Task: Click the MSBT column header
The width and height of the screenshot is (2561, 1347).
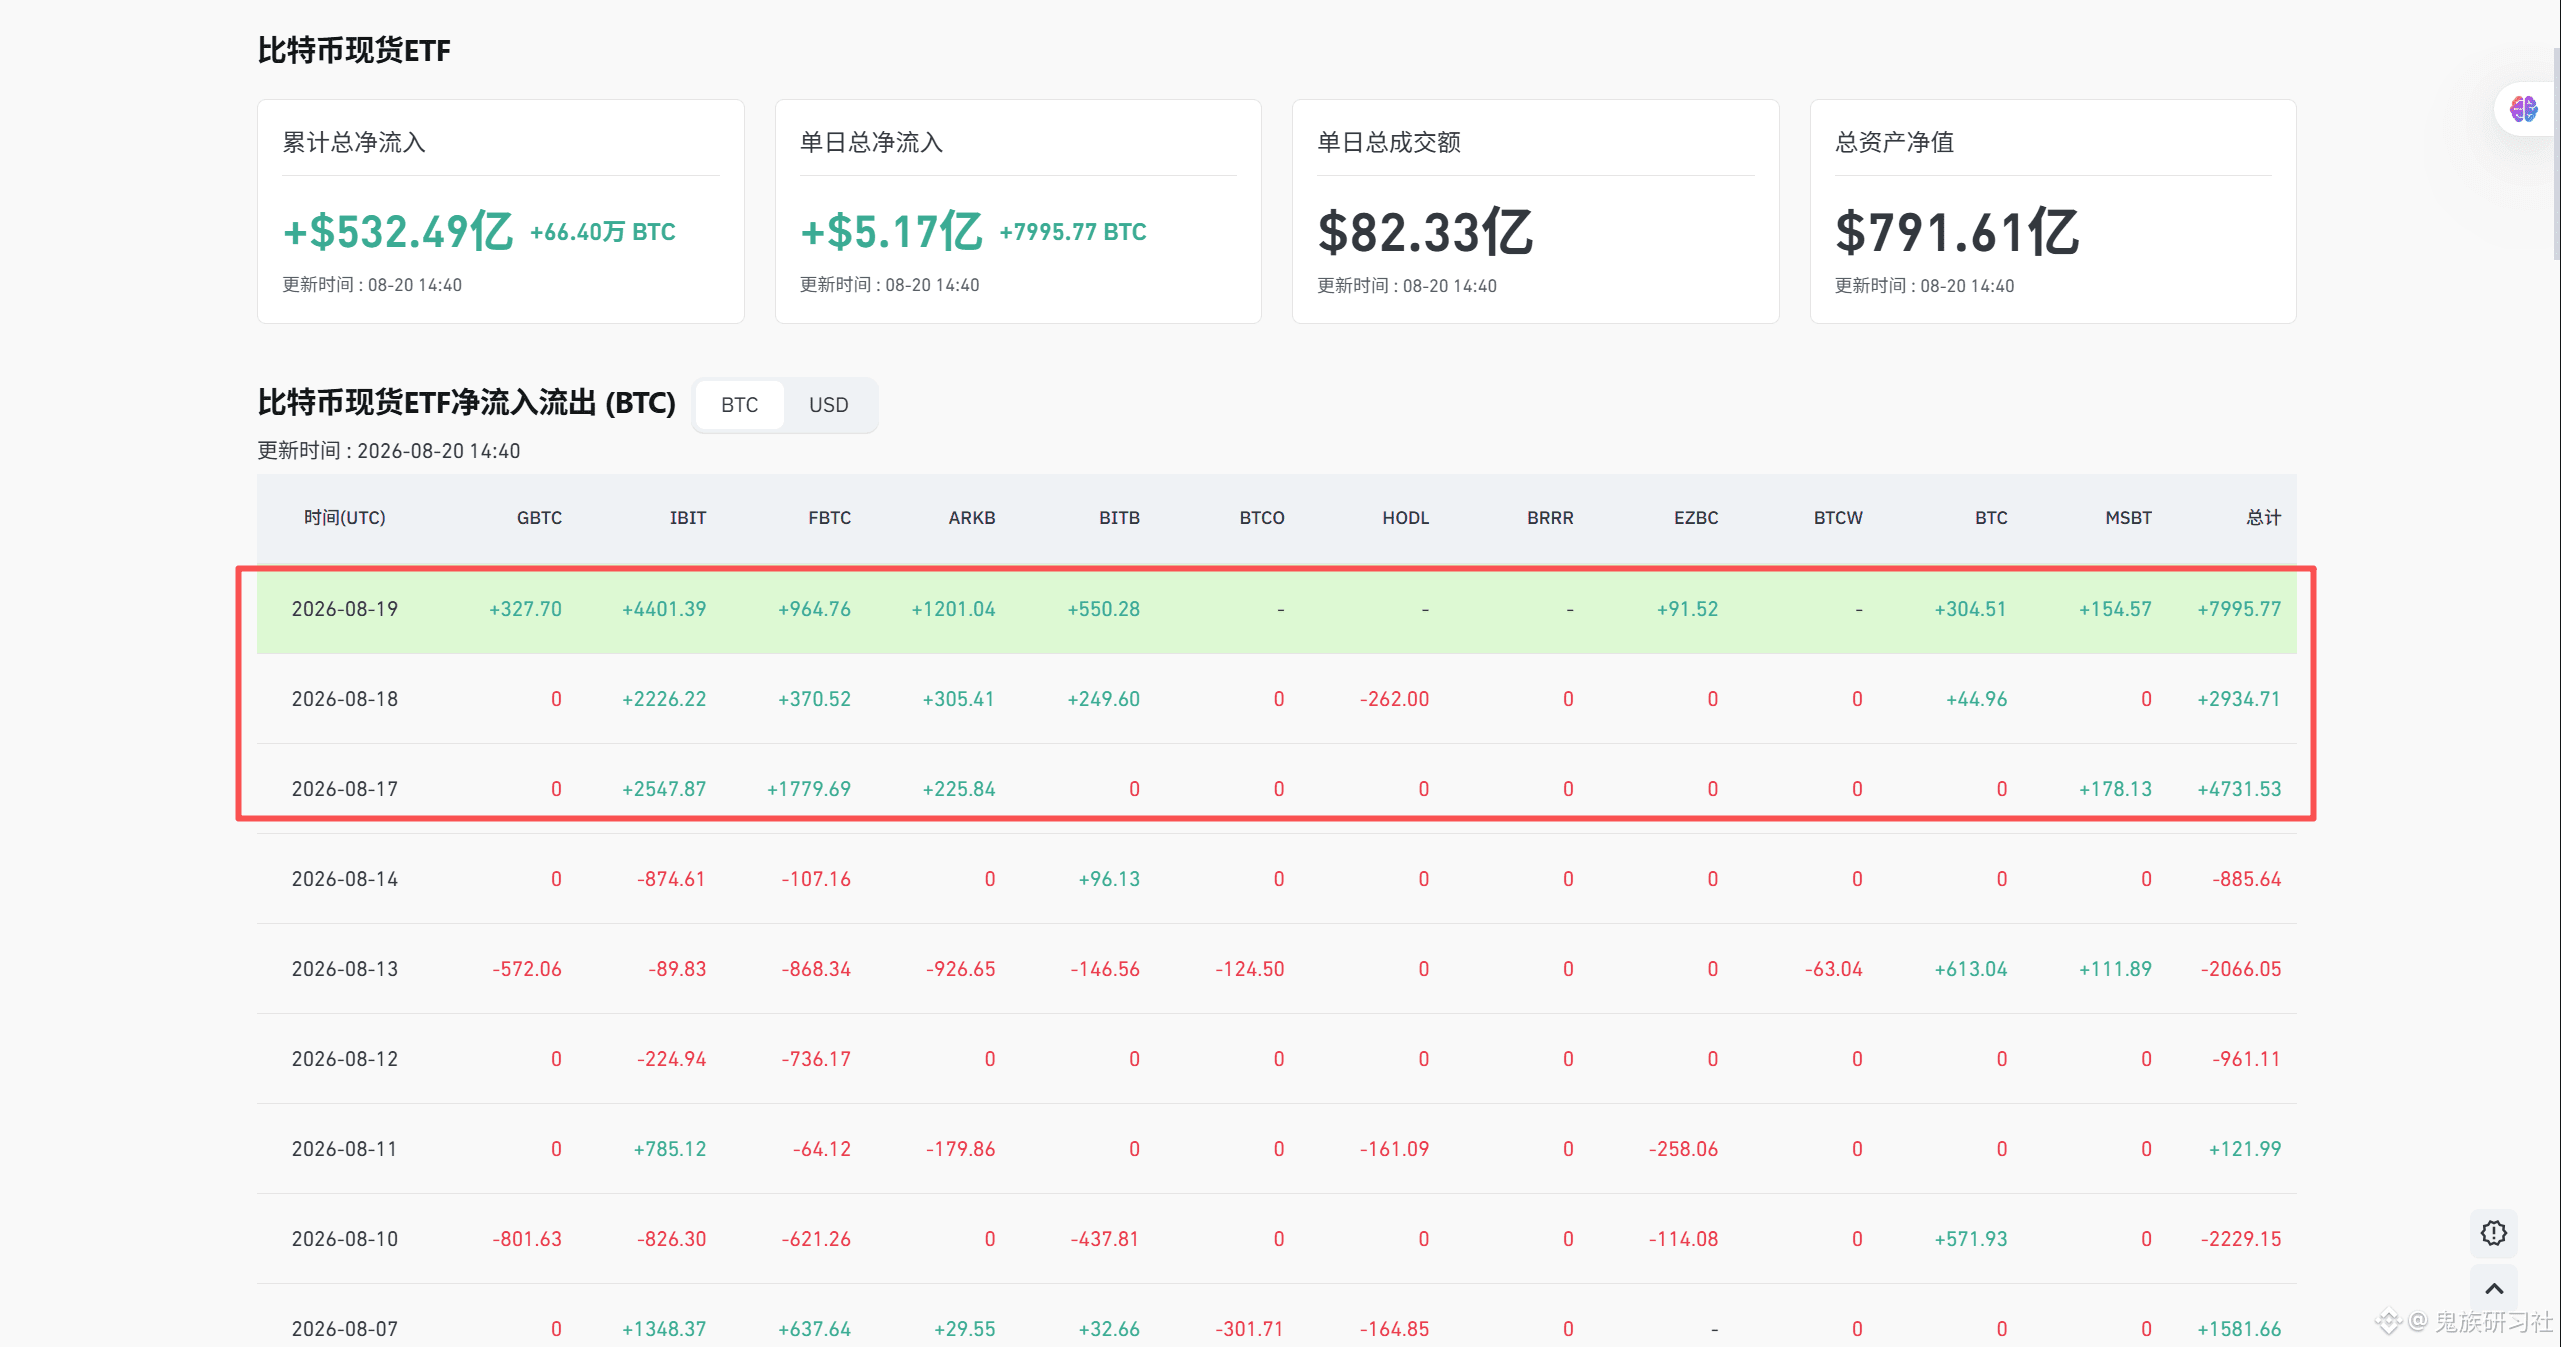Action: 2128,518
